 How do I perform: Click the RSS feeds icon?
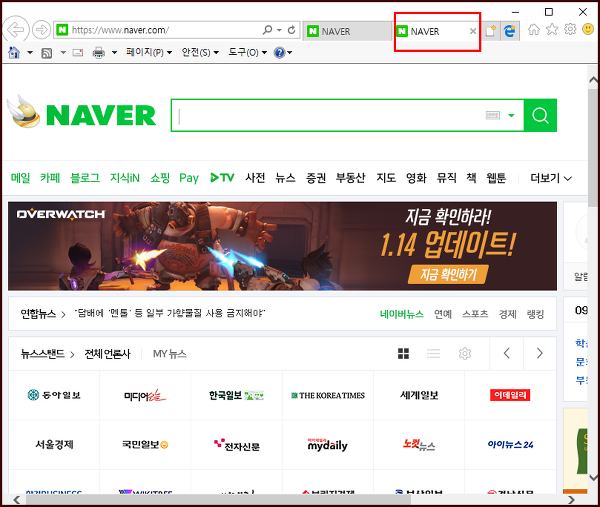pos(47,53)
